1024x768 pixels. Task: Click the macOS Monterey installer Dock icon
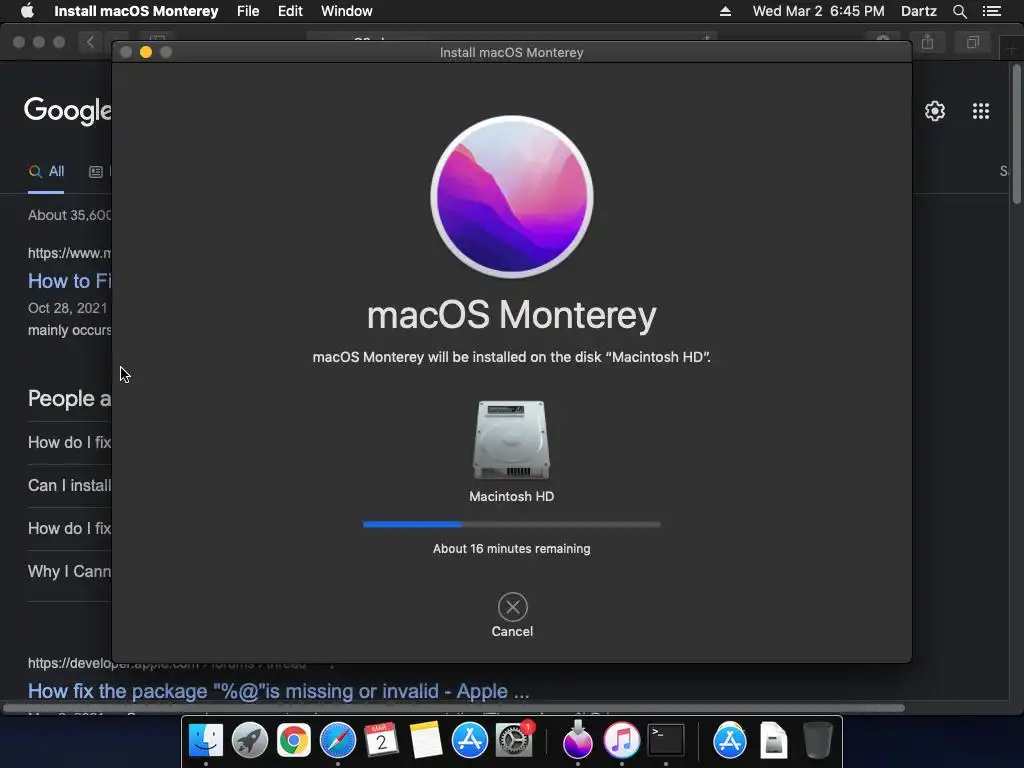tap(577, 739)
